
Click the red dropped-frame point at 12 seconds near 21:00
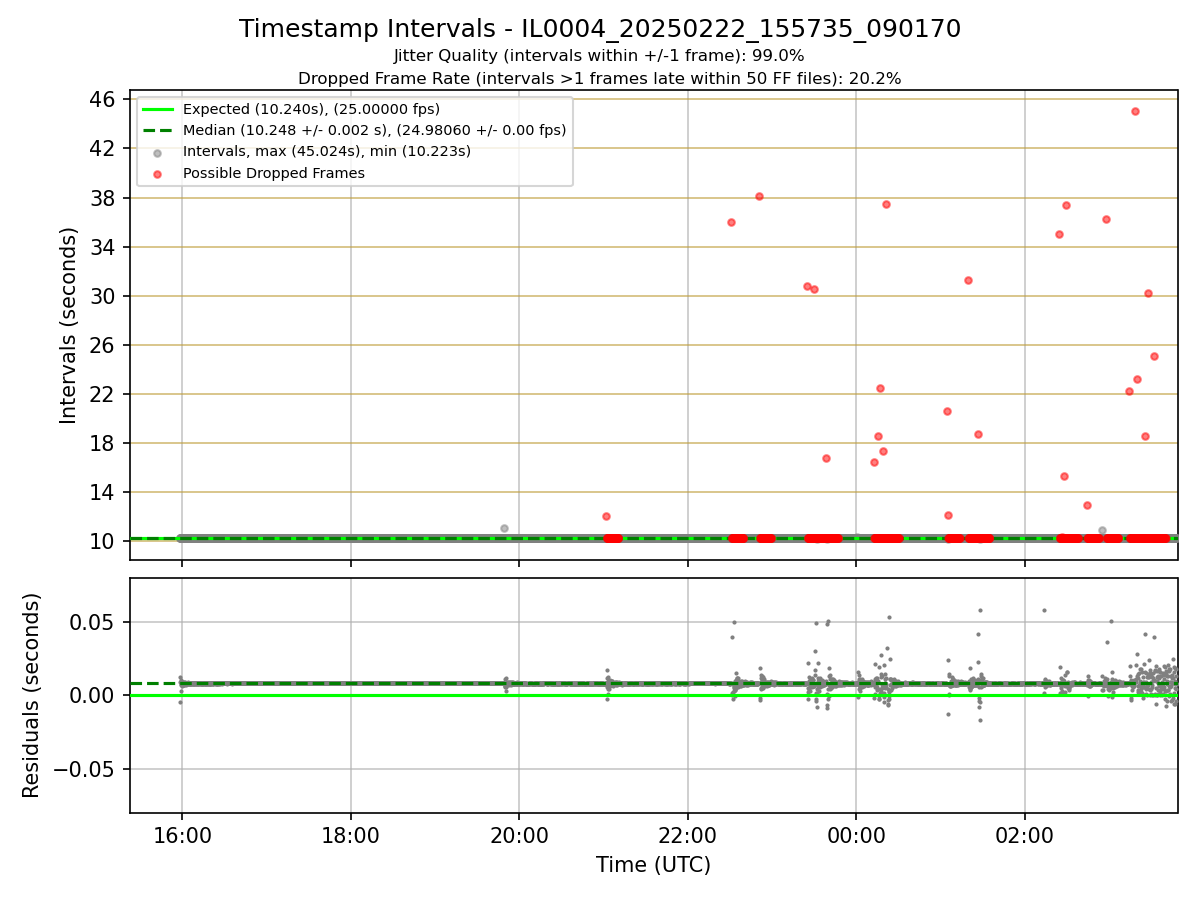point(606,516)
